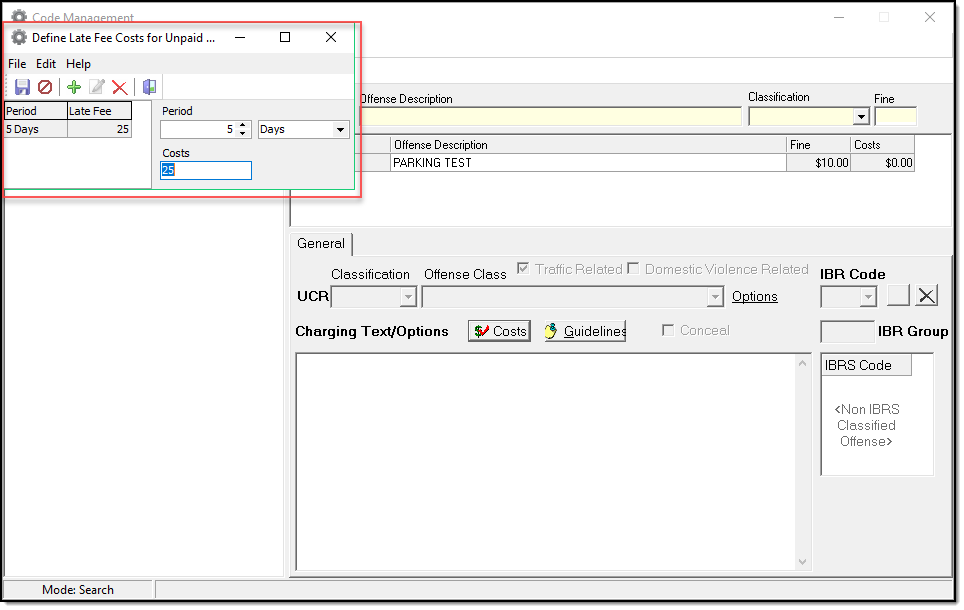Open the Offense Class dropdown

[x=714, y=297]
